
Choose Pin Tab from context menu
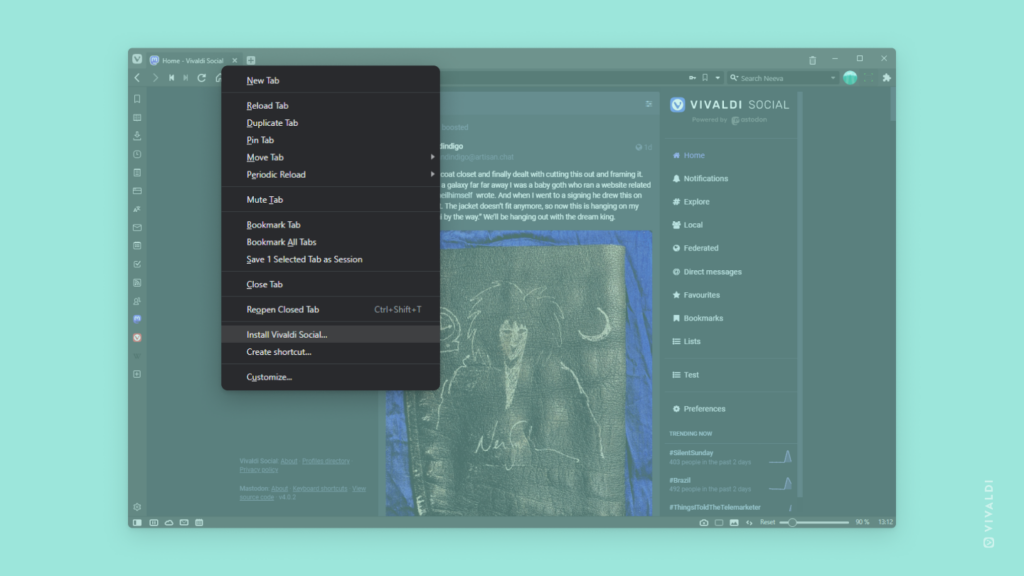pos(330,140)
